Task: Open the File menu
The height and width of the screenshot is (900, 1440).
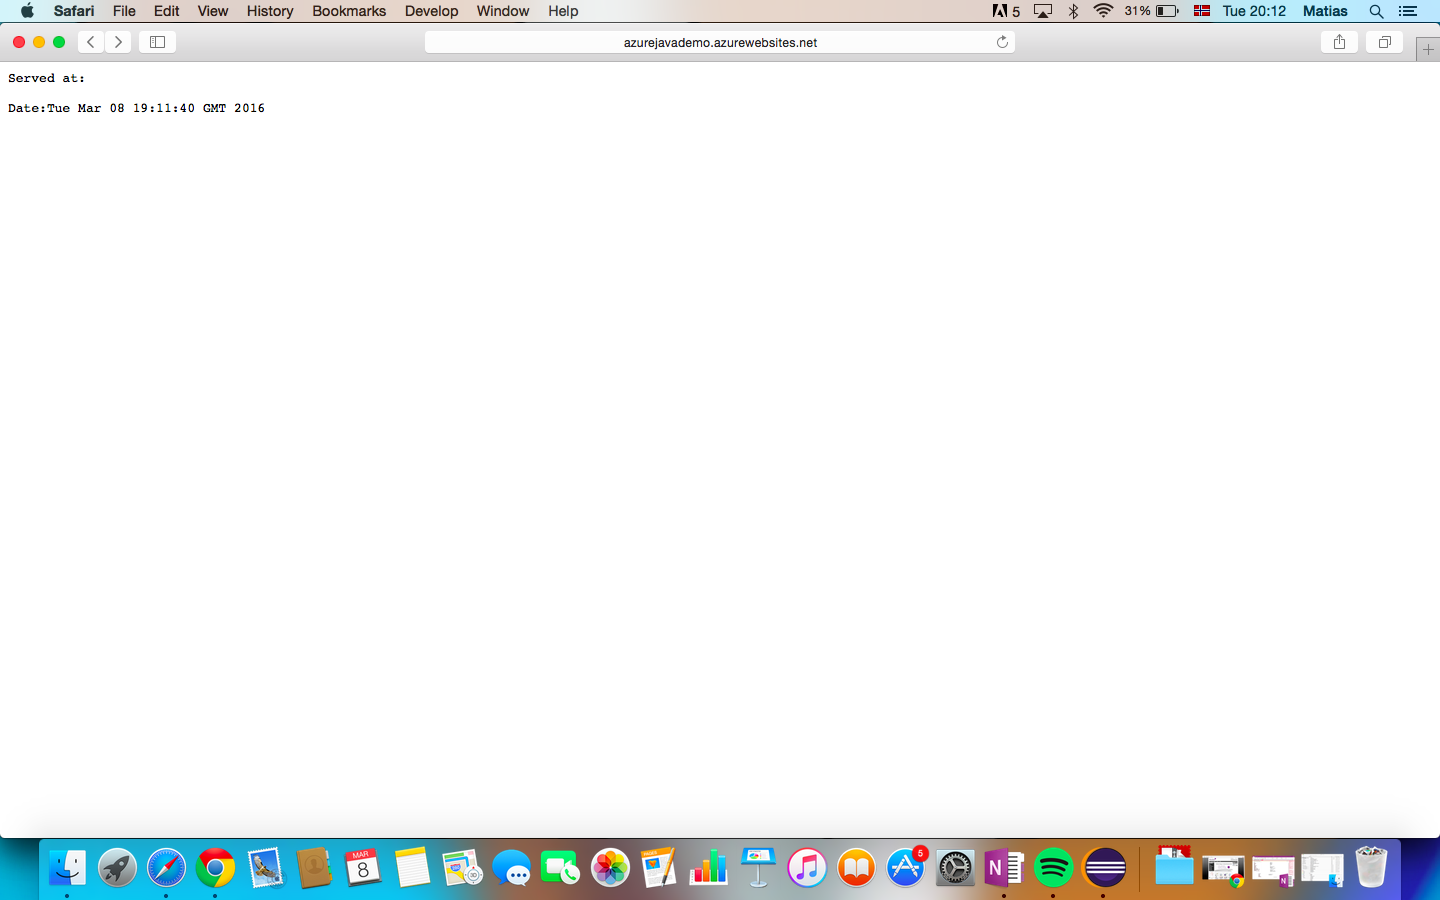Action: point(124,11)
